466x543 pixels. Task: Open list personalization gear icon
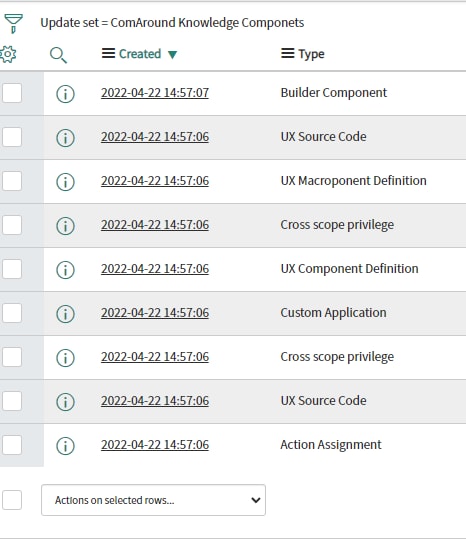8,54
